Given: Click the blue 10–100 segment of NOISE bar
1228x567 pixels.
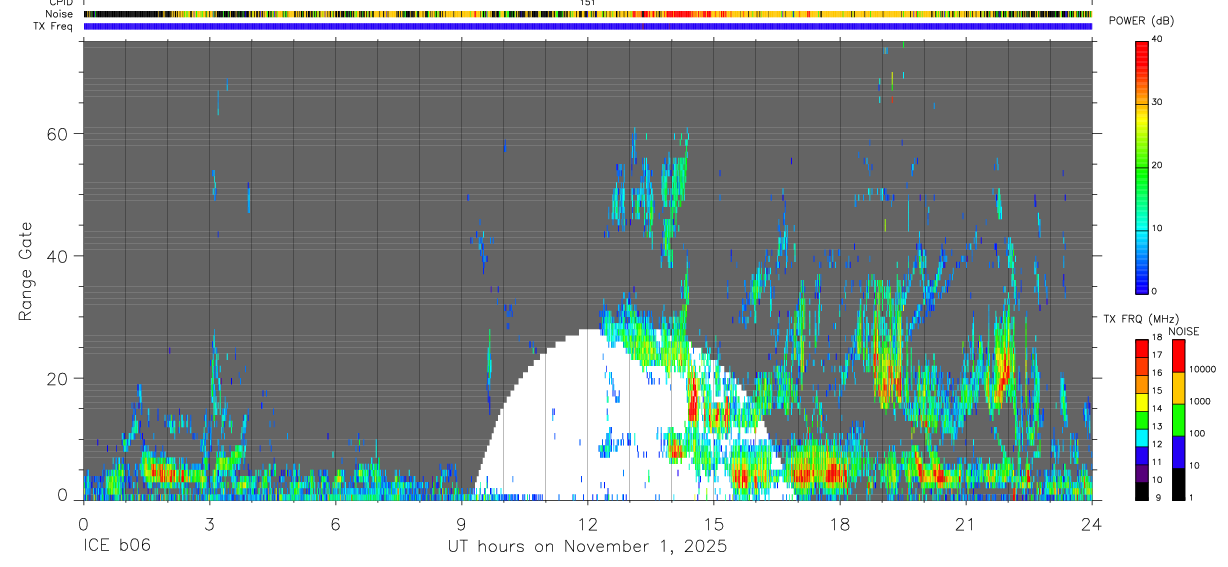Looking at the screenshot, I should pos(1179,451).
